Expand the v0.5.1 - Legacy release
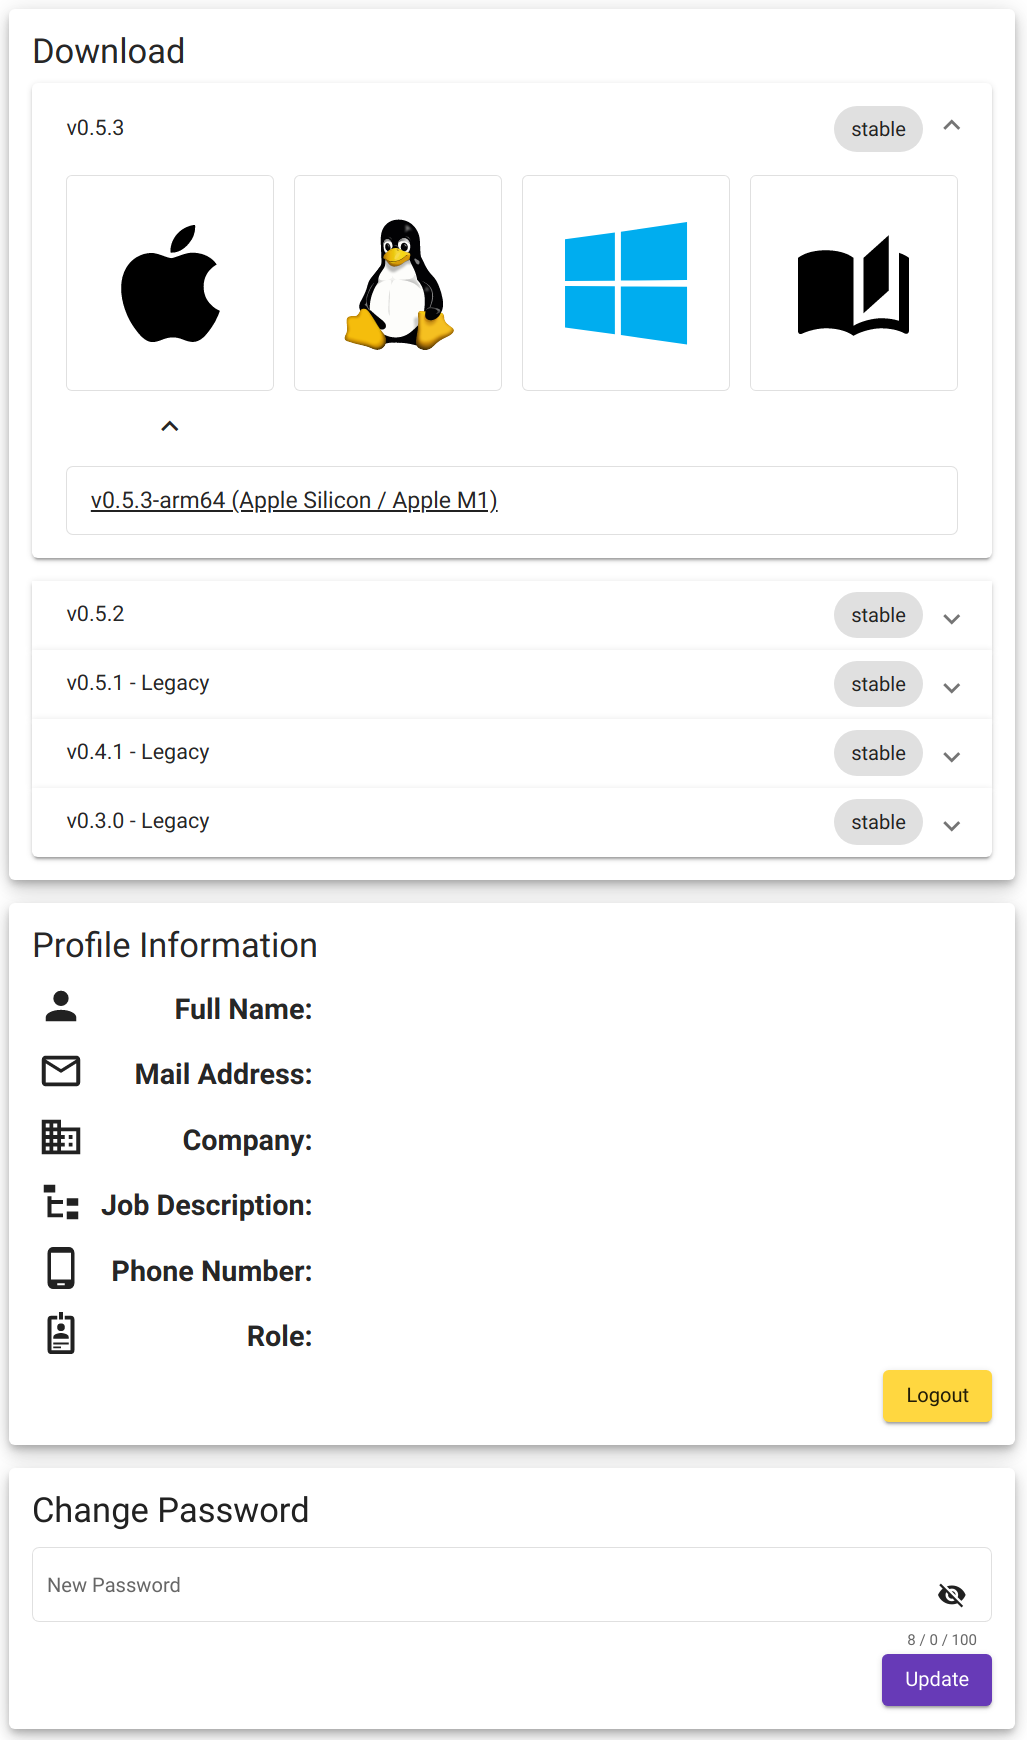The image size is (1027, 1740). tap(951, 688)
